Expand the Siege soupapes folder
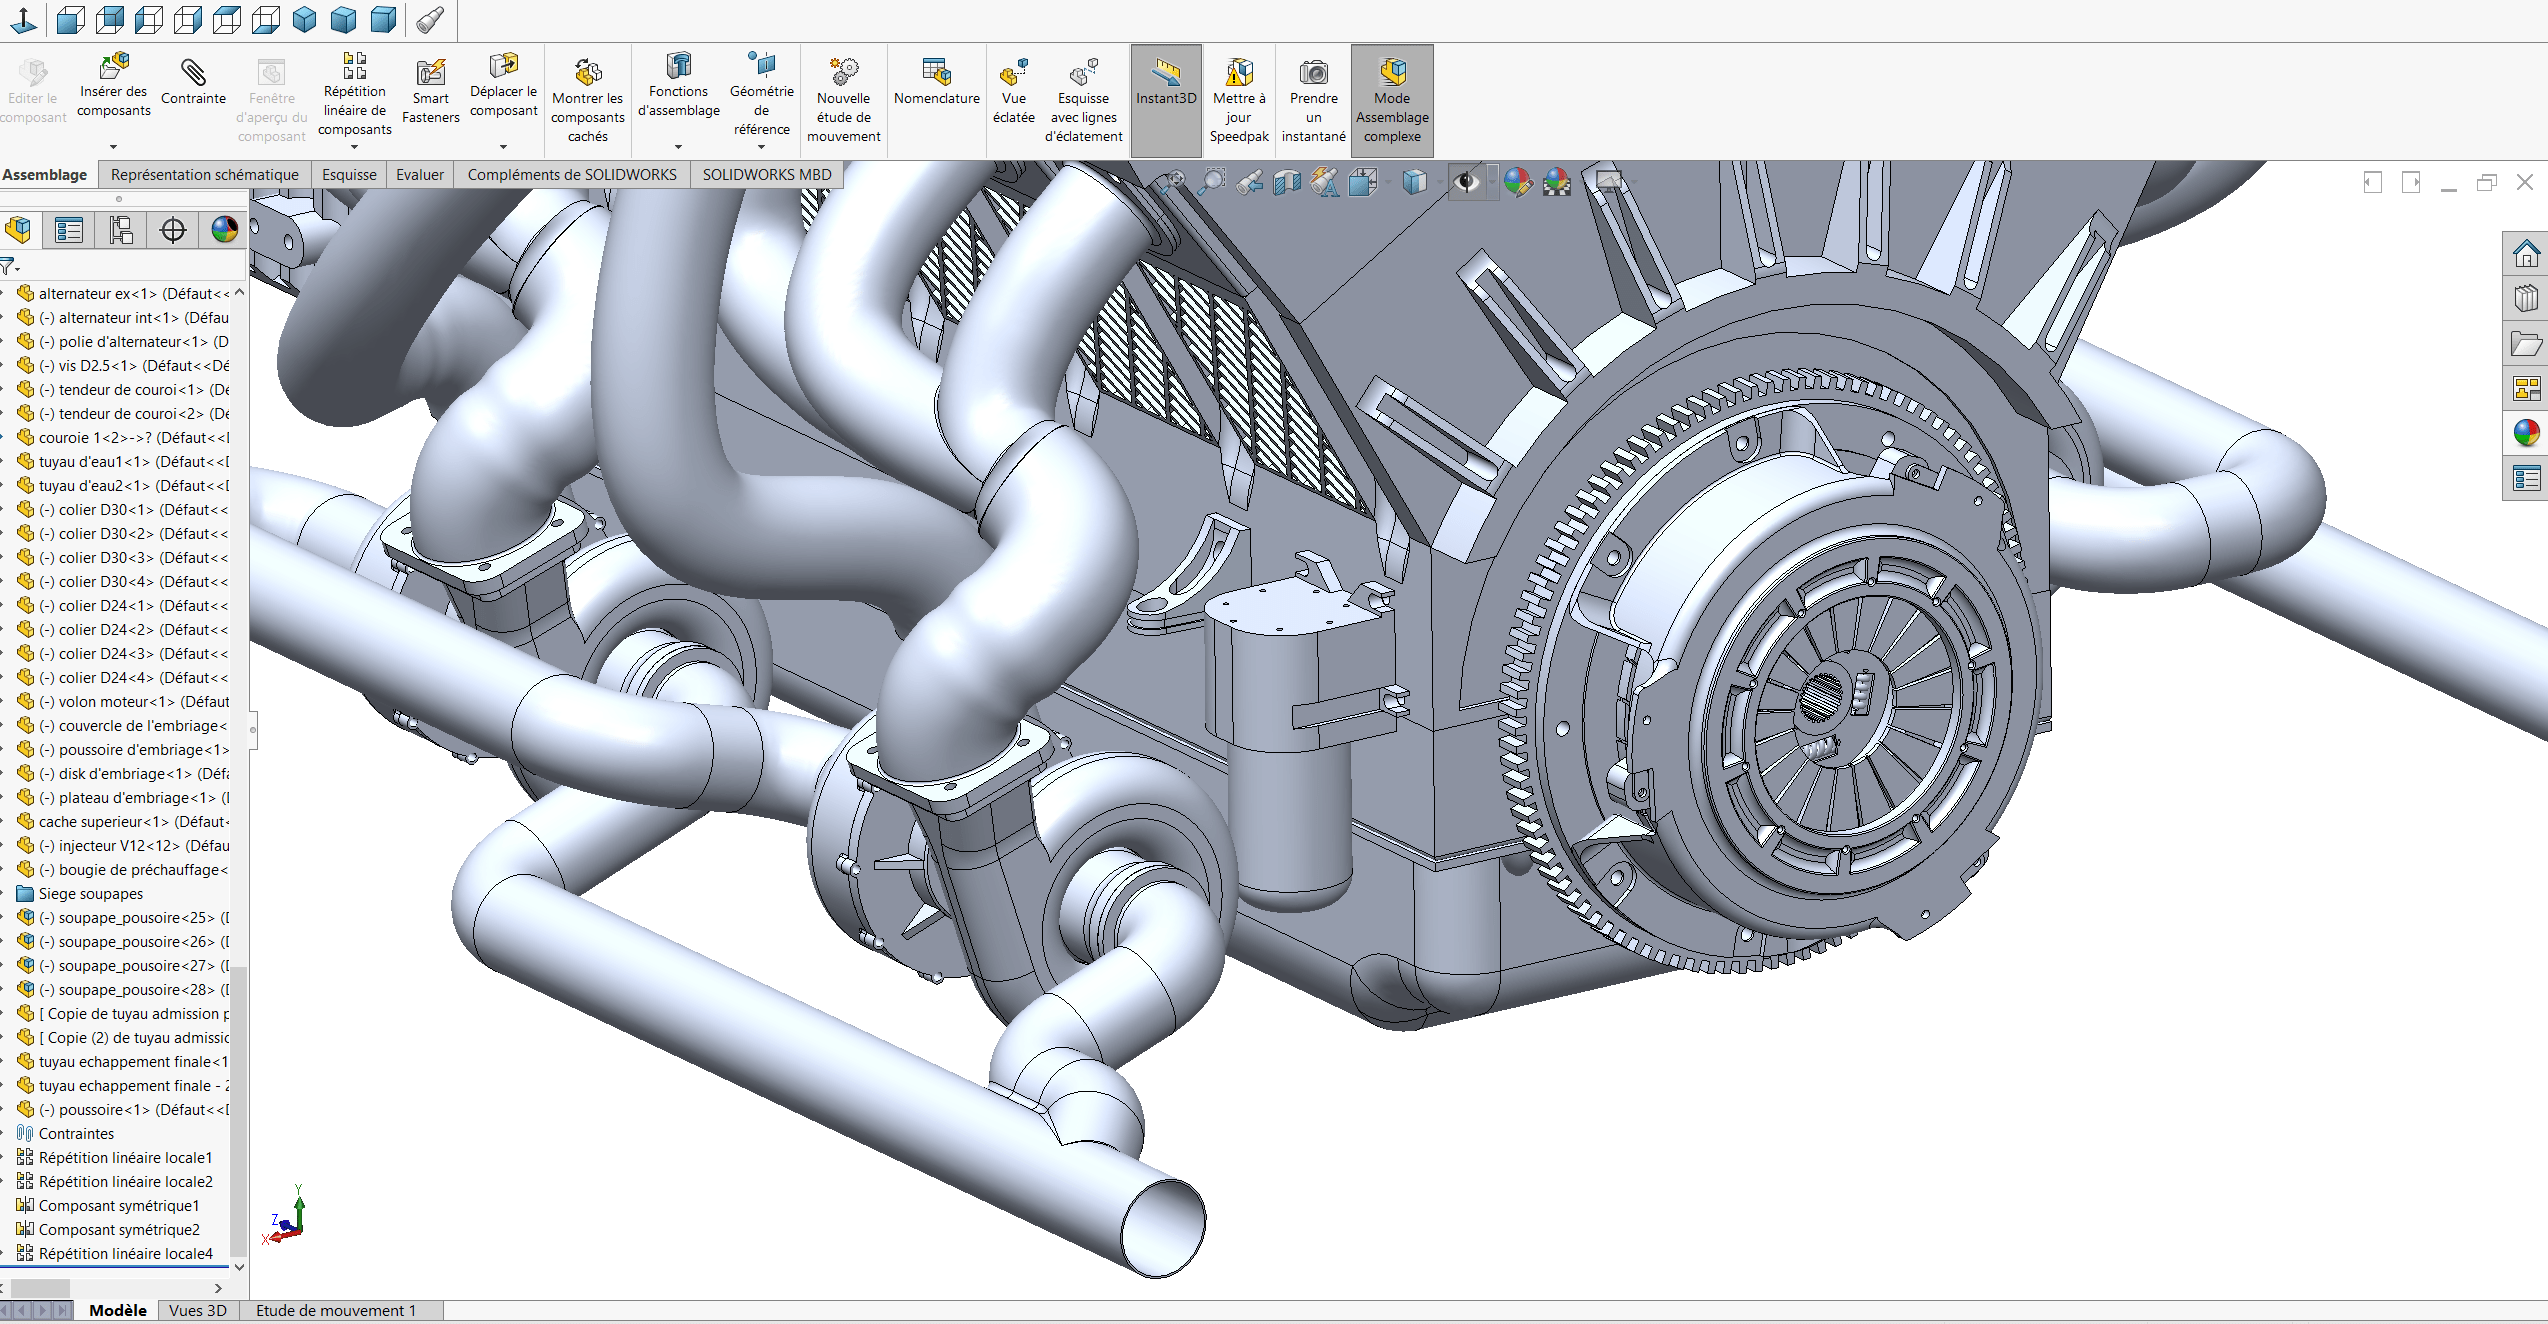 click(x=4, y=894)
